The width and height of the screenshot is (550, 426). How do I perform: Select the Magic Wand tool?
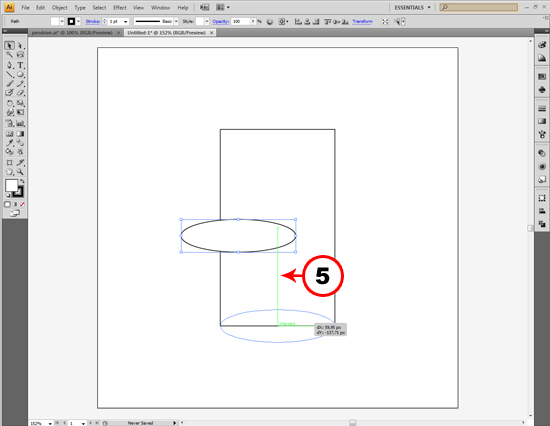point(9,55)
